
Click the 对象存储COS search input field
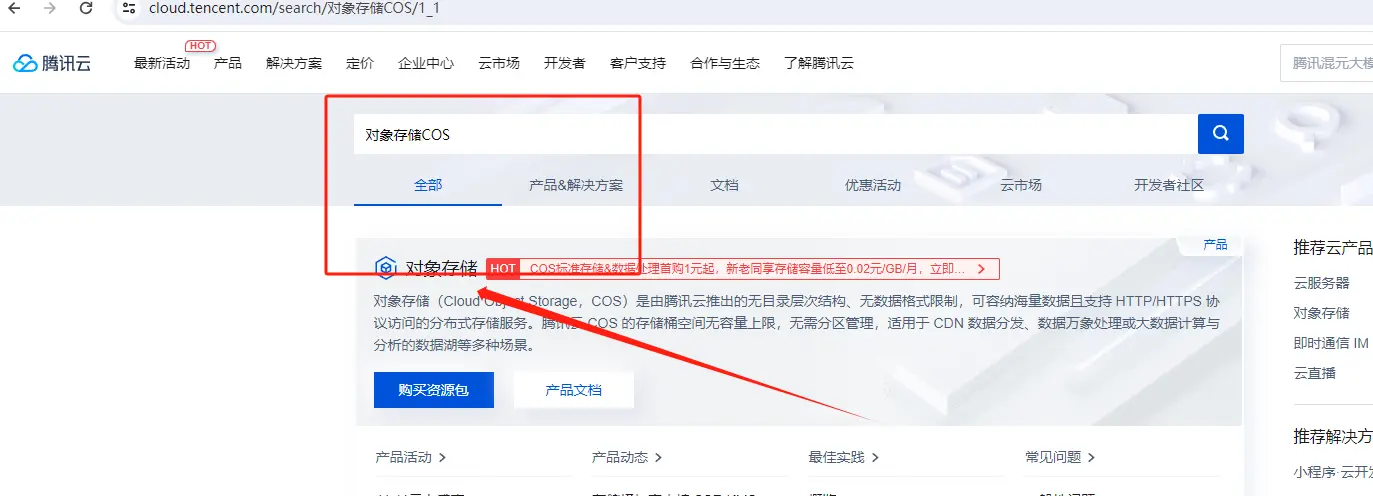775,134
